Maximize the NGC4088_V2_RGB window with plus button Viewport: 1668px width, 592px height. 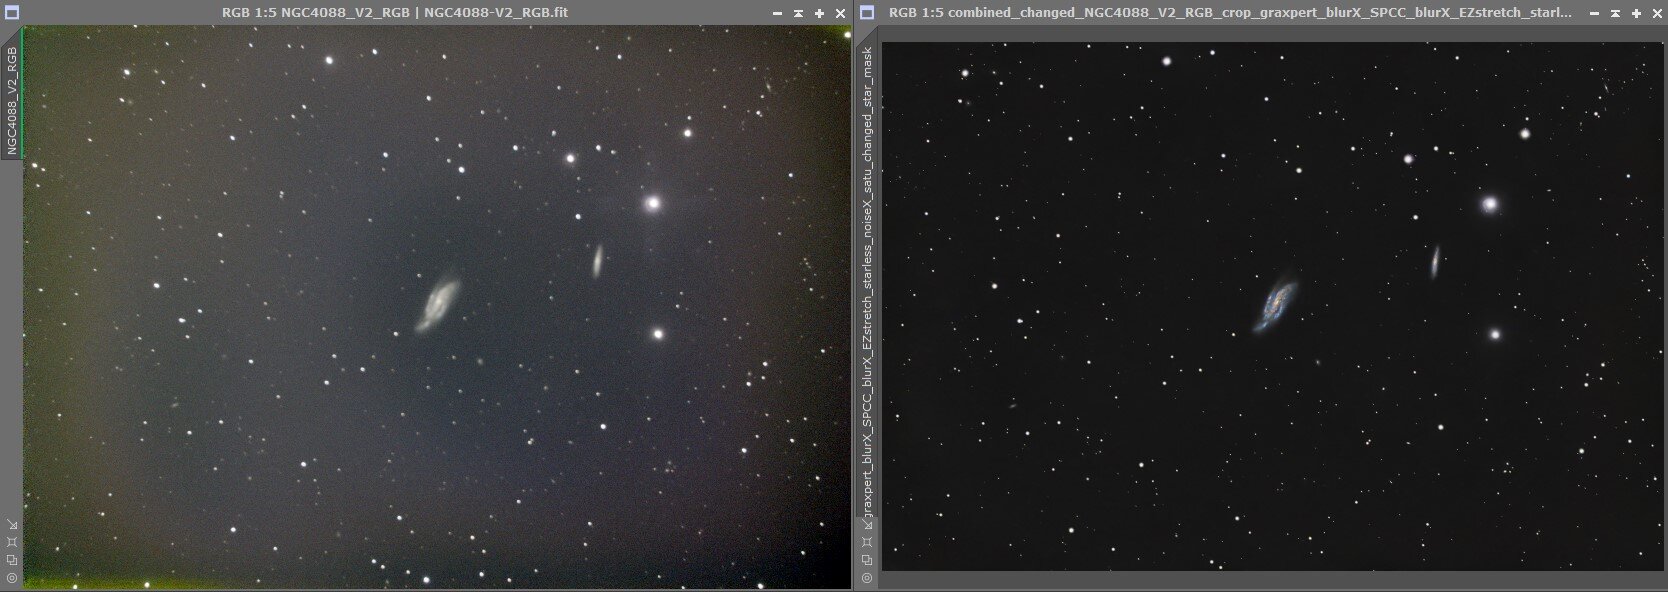tap(819, 14)
